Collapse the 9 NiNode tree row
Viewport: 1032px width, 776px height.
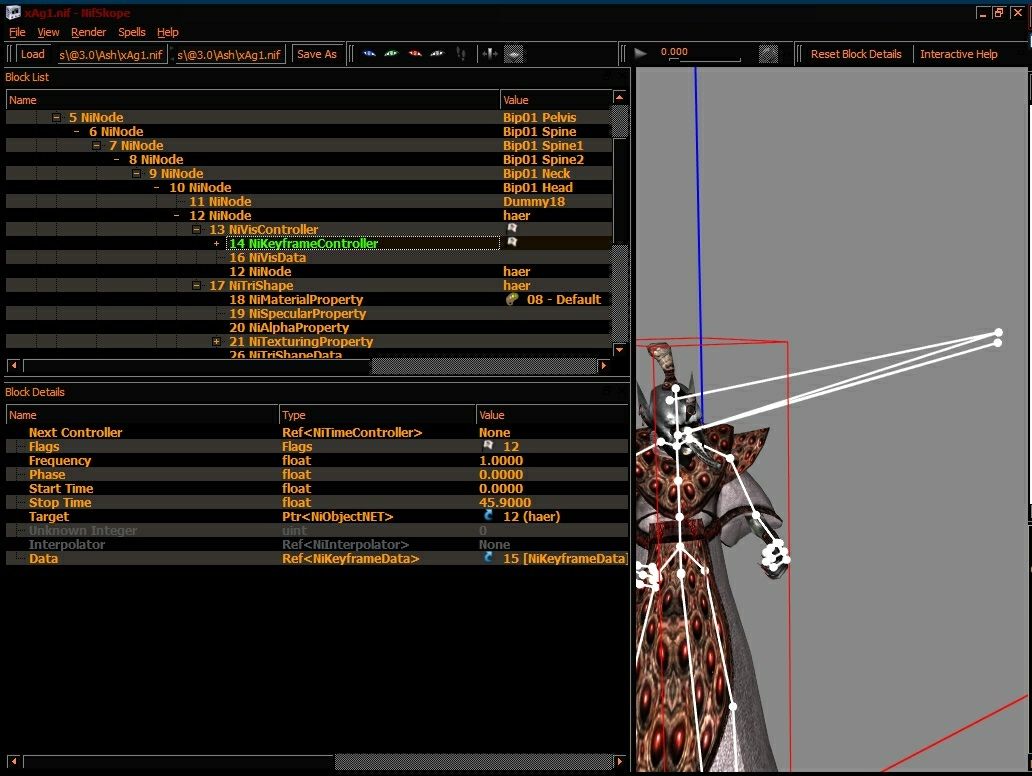click(136, 174)
